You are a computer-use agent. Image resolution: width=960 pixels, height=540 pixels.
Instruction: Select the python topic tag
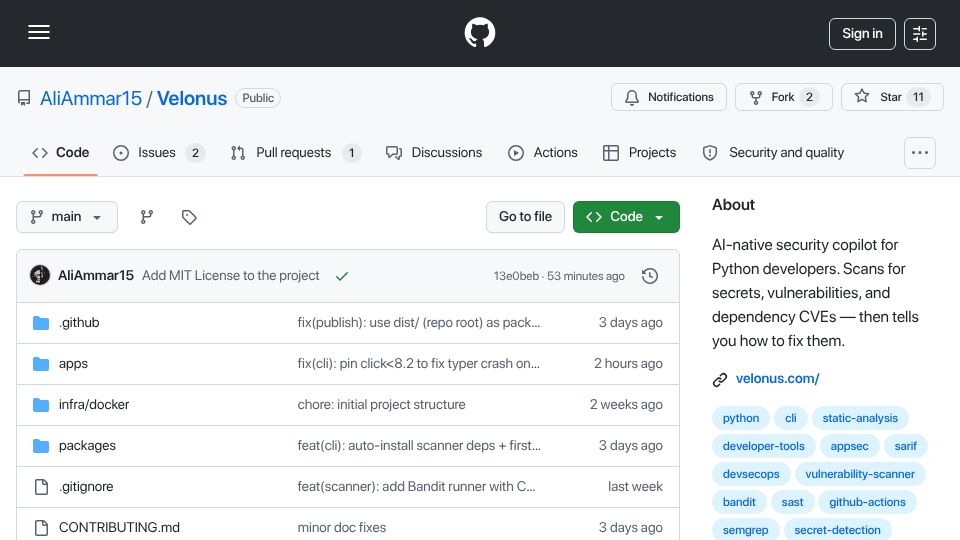741,418
